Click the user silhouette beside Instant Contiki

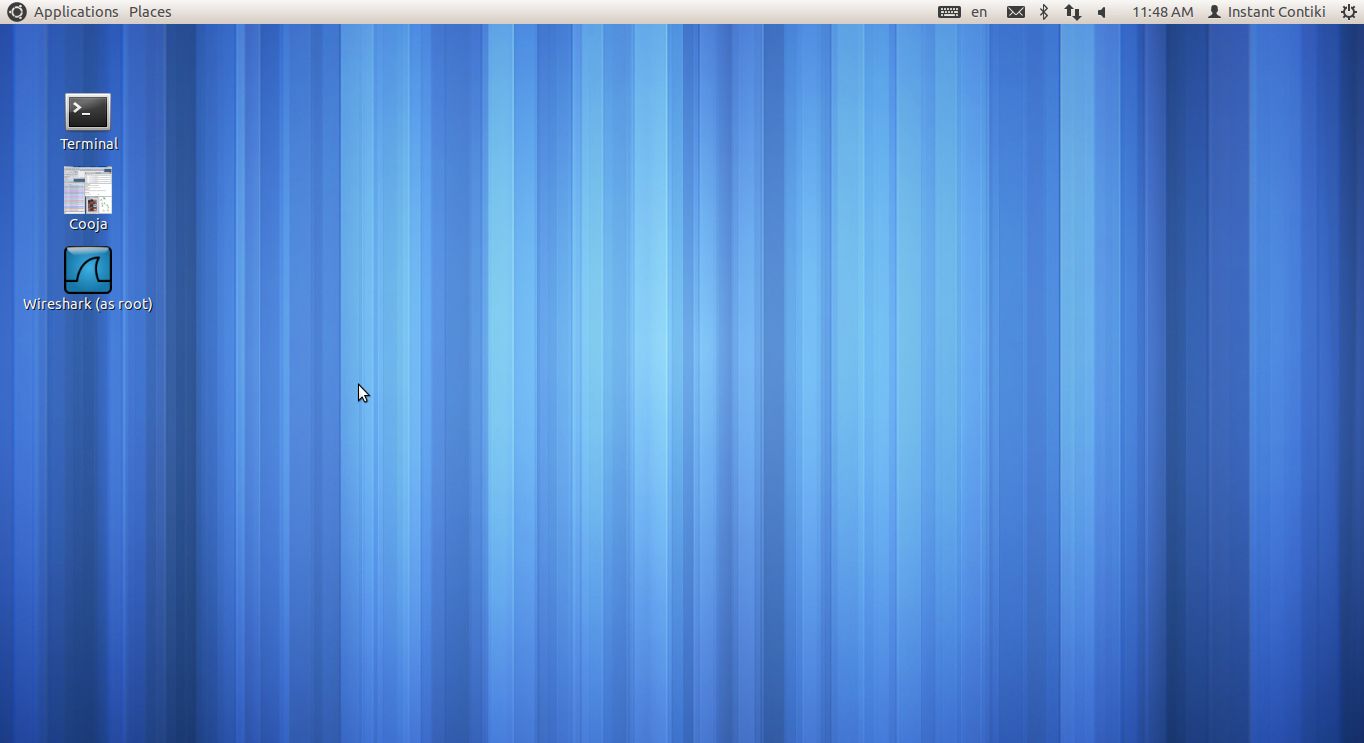pyautogui.click(x=1214, y=12)
